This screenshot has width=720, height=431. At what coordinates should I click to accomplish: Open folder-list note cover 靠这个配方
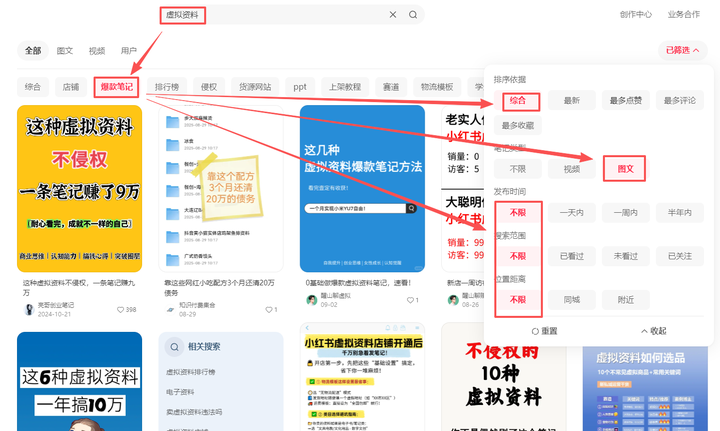point(221,189)
